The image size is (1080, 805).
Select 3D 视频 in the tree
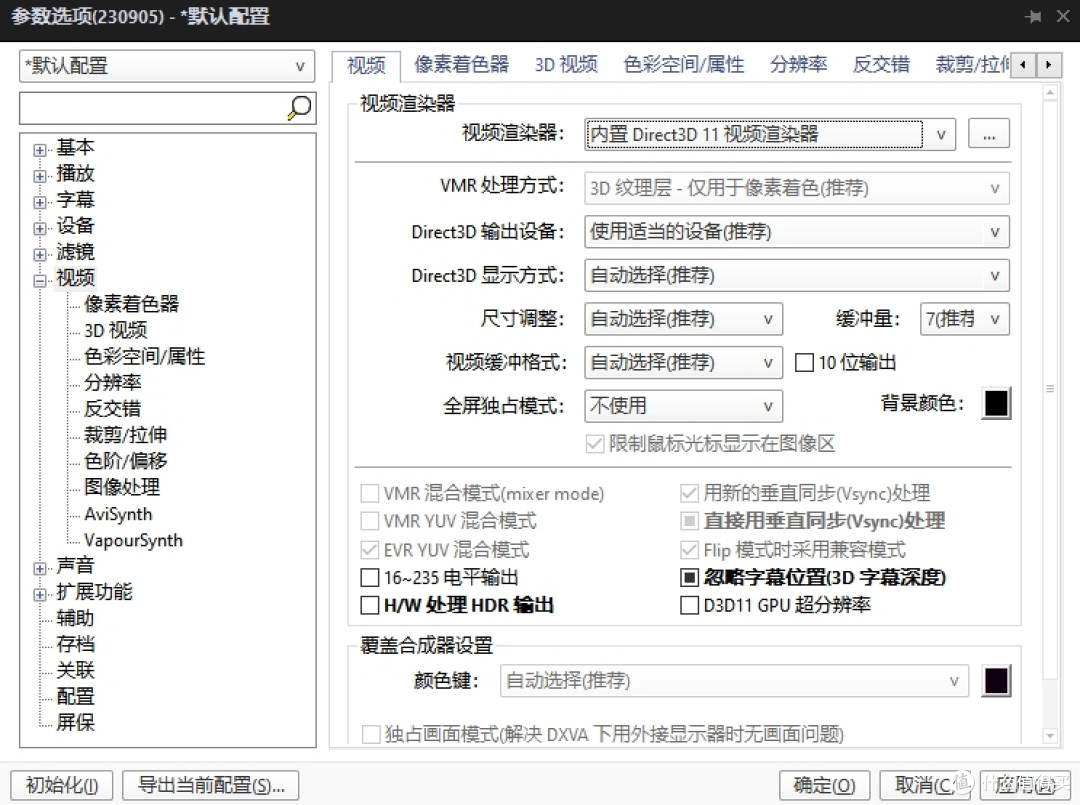[x=116, y=330]
